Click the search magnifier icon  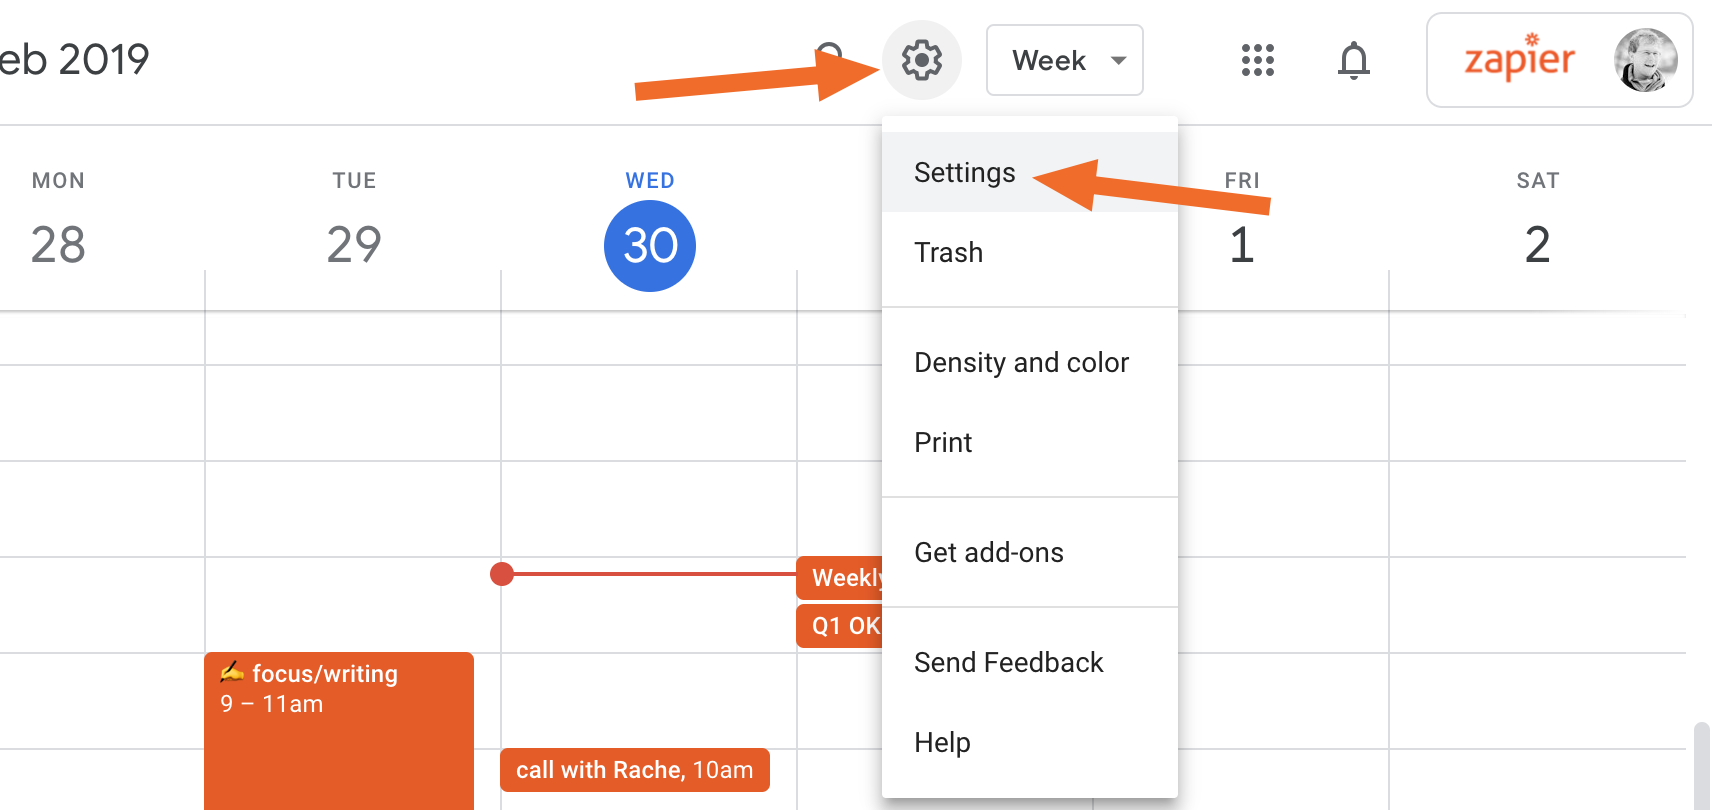[x=830, y=53]
